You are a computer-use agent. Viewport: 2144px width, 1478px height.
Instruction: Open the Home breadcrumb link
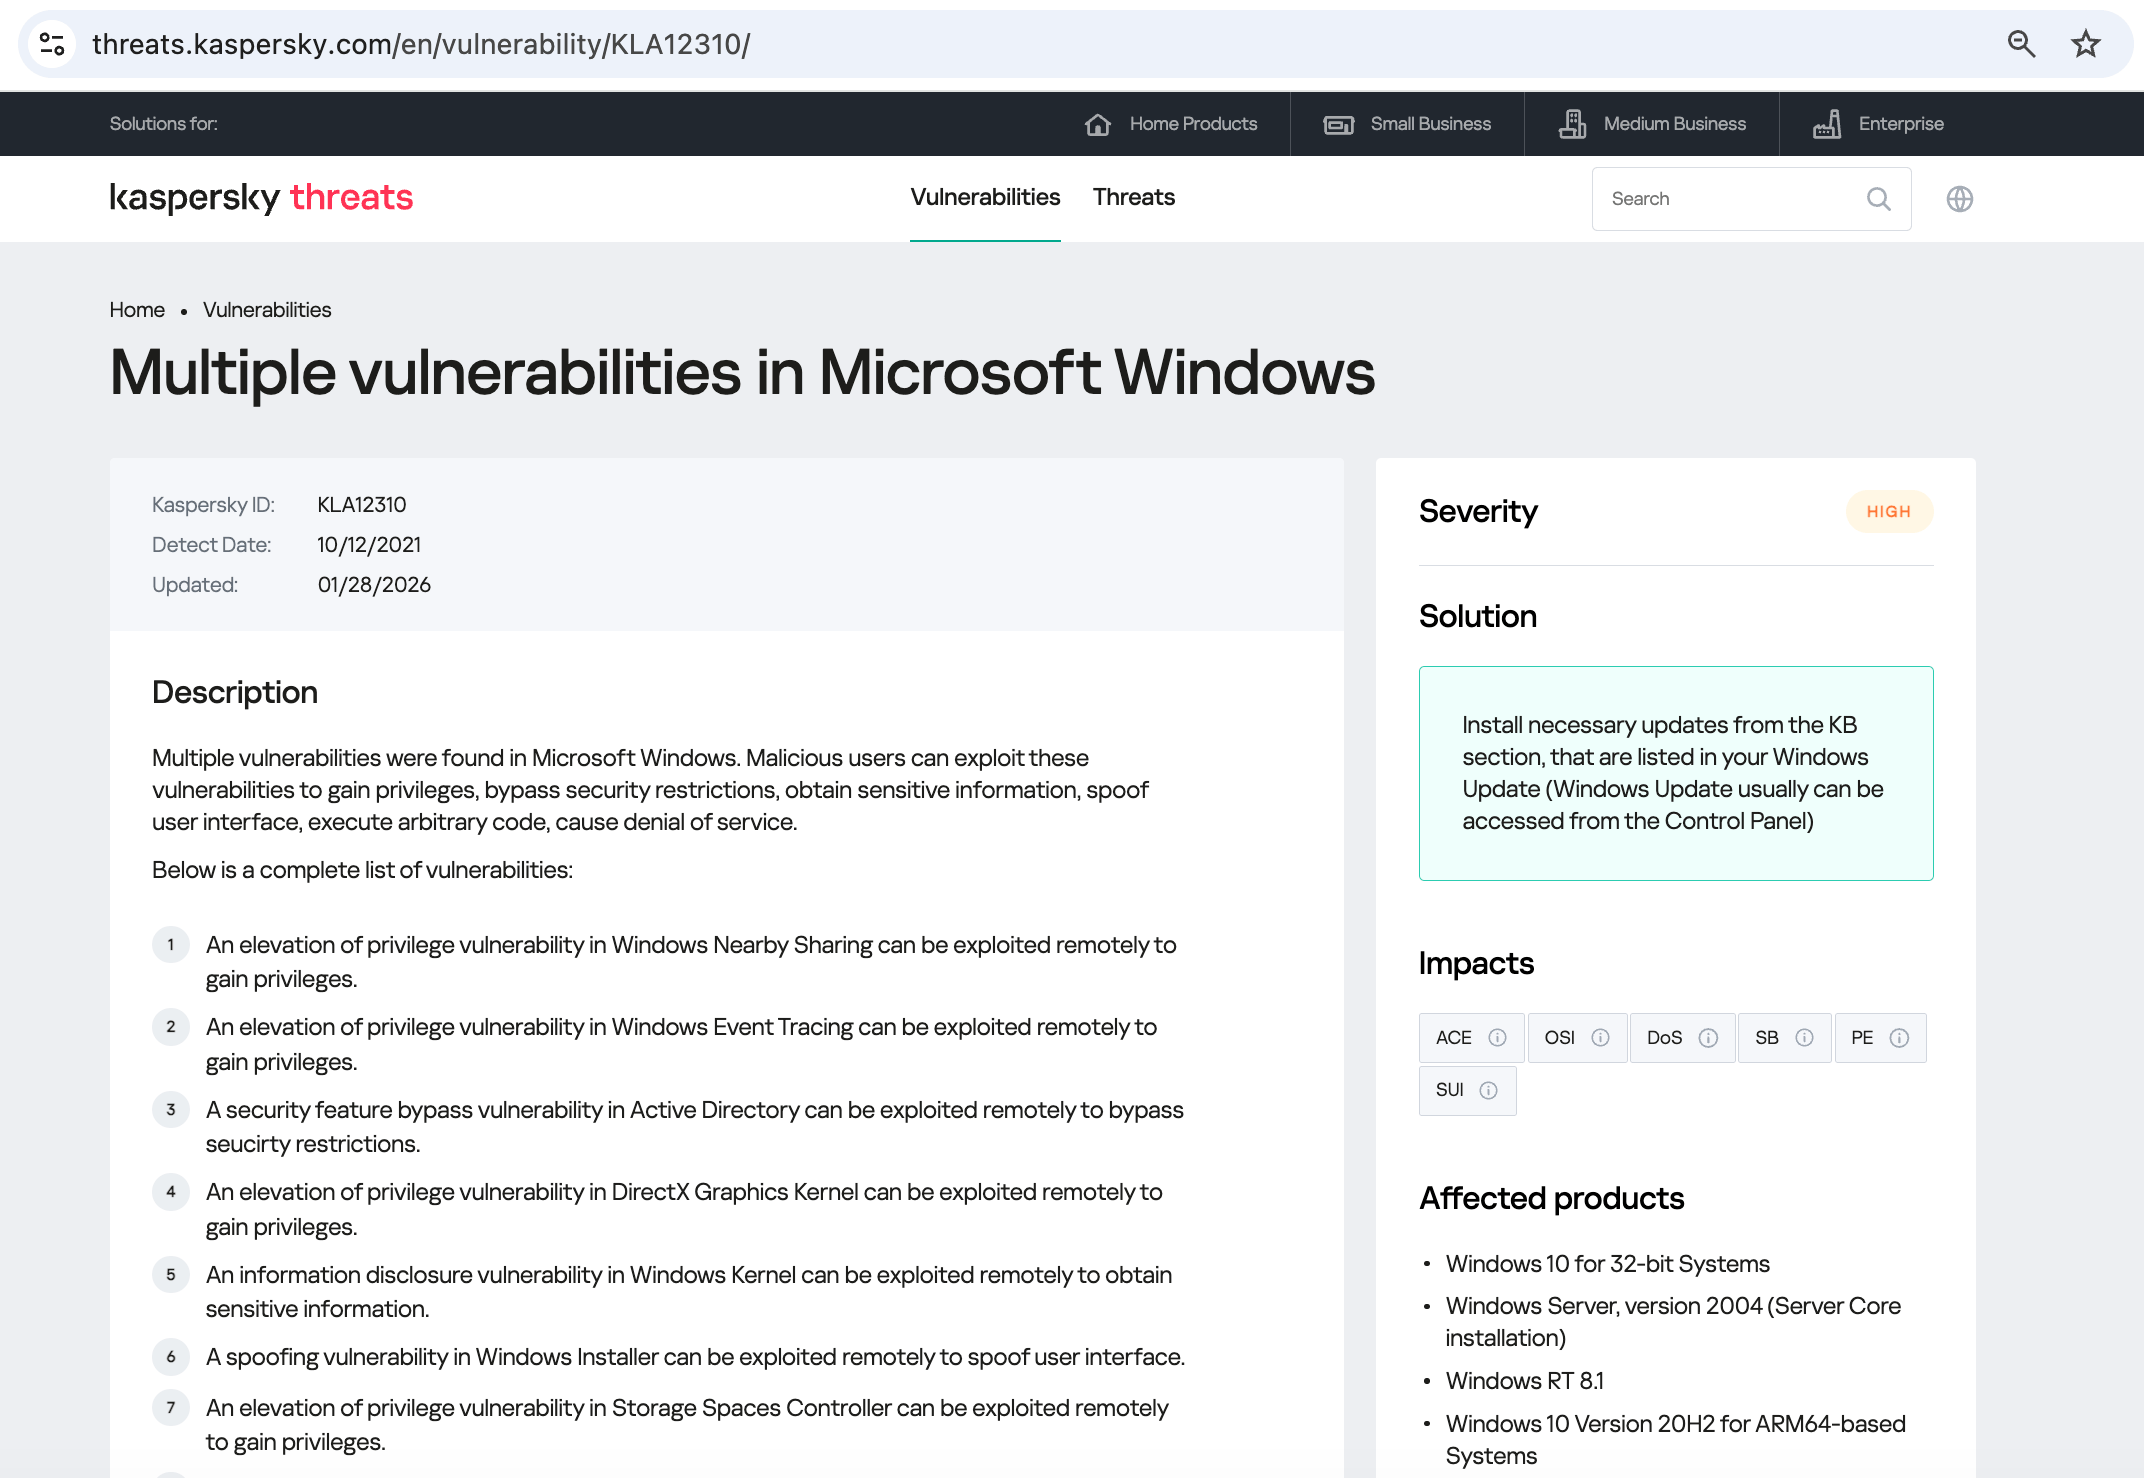pos(136,310)
